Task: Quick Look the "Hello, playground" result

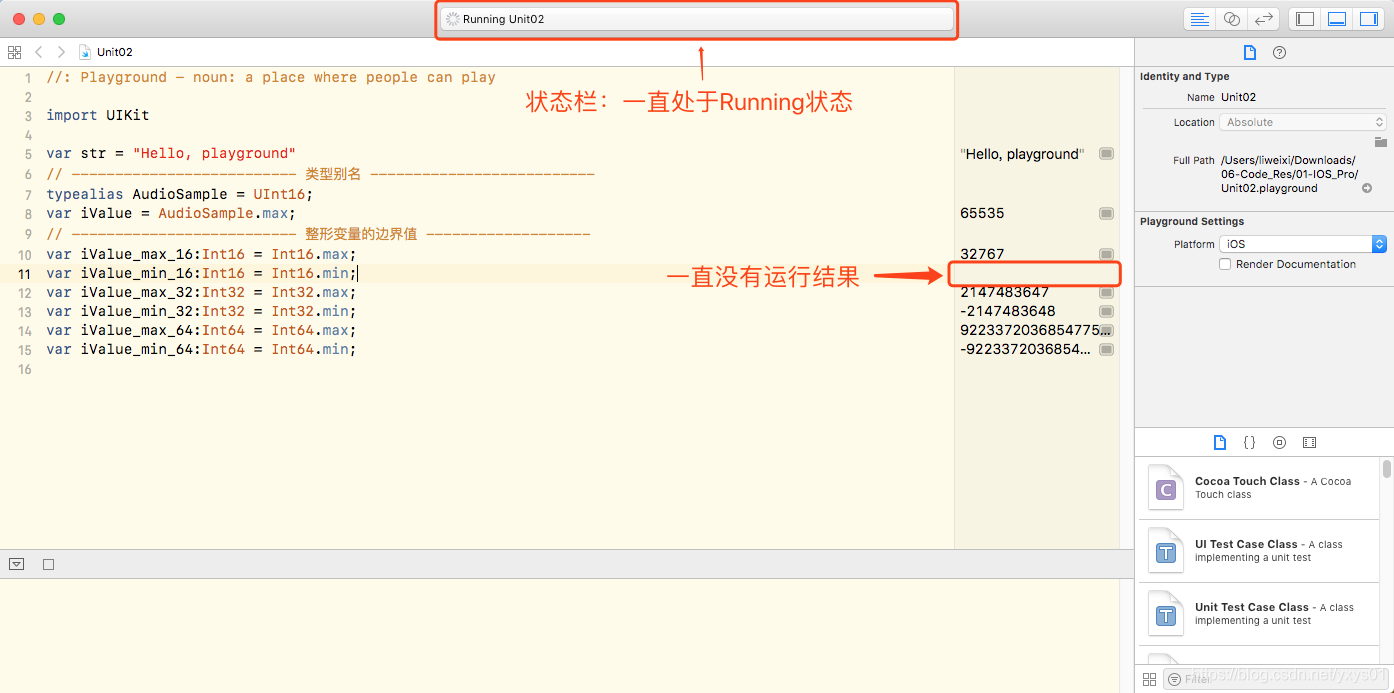Action: coord(1106,154)
